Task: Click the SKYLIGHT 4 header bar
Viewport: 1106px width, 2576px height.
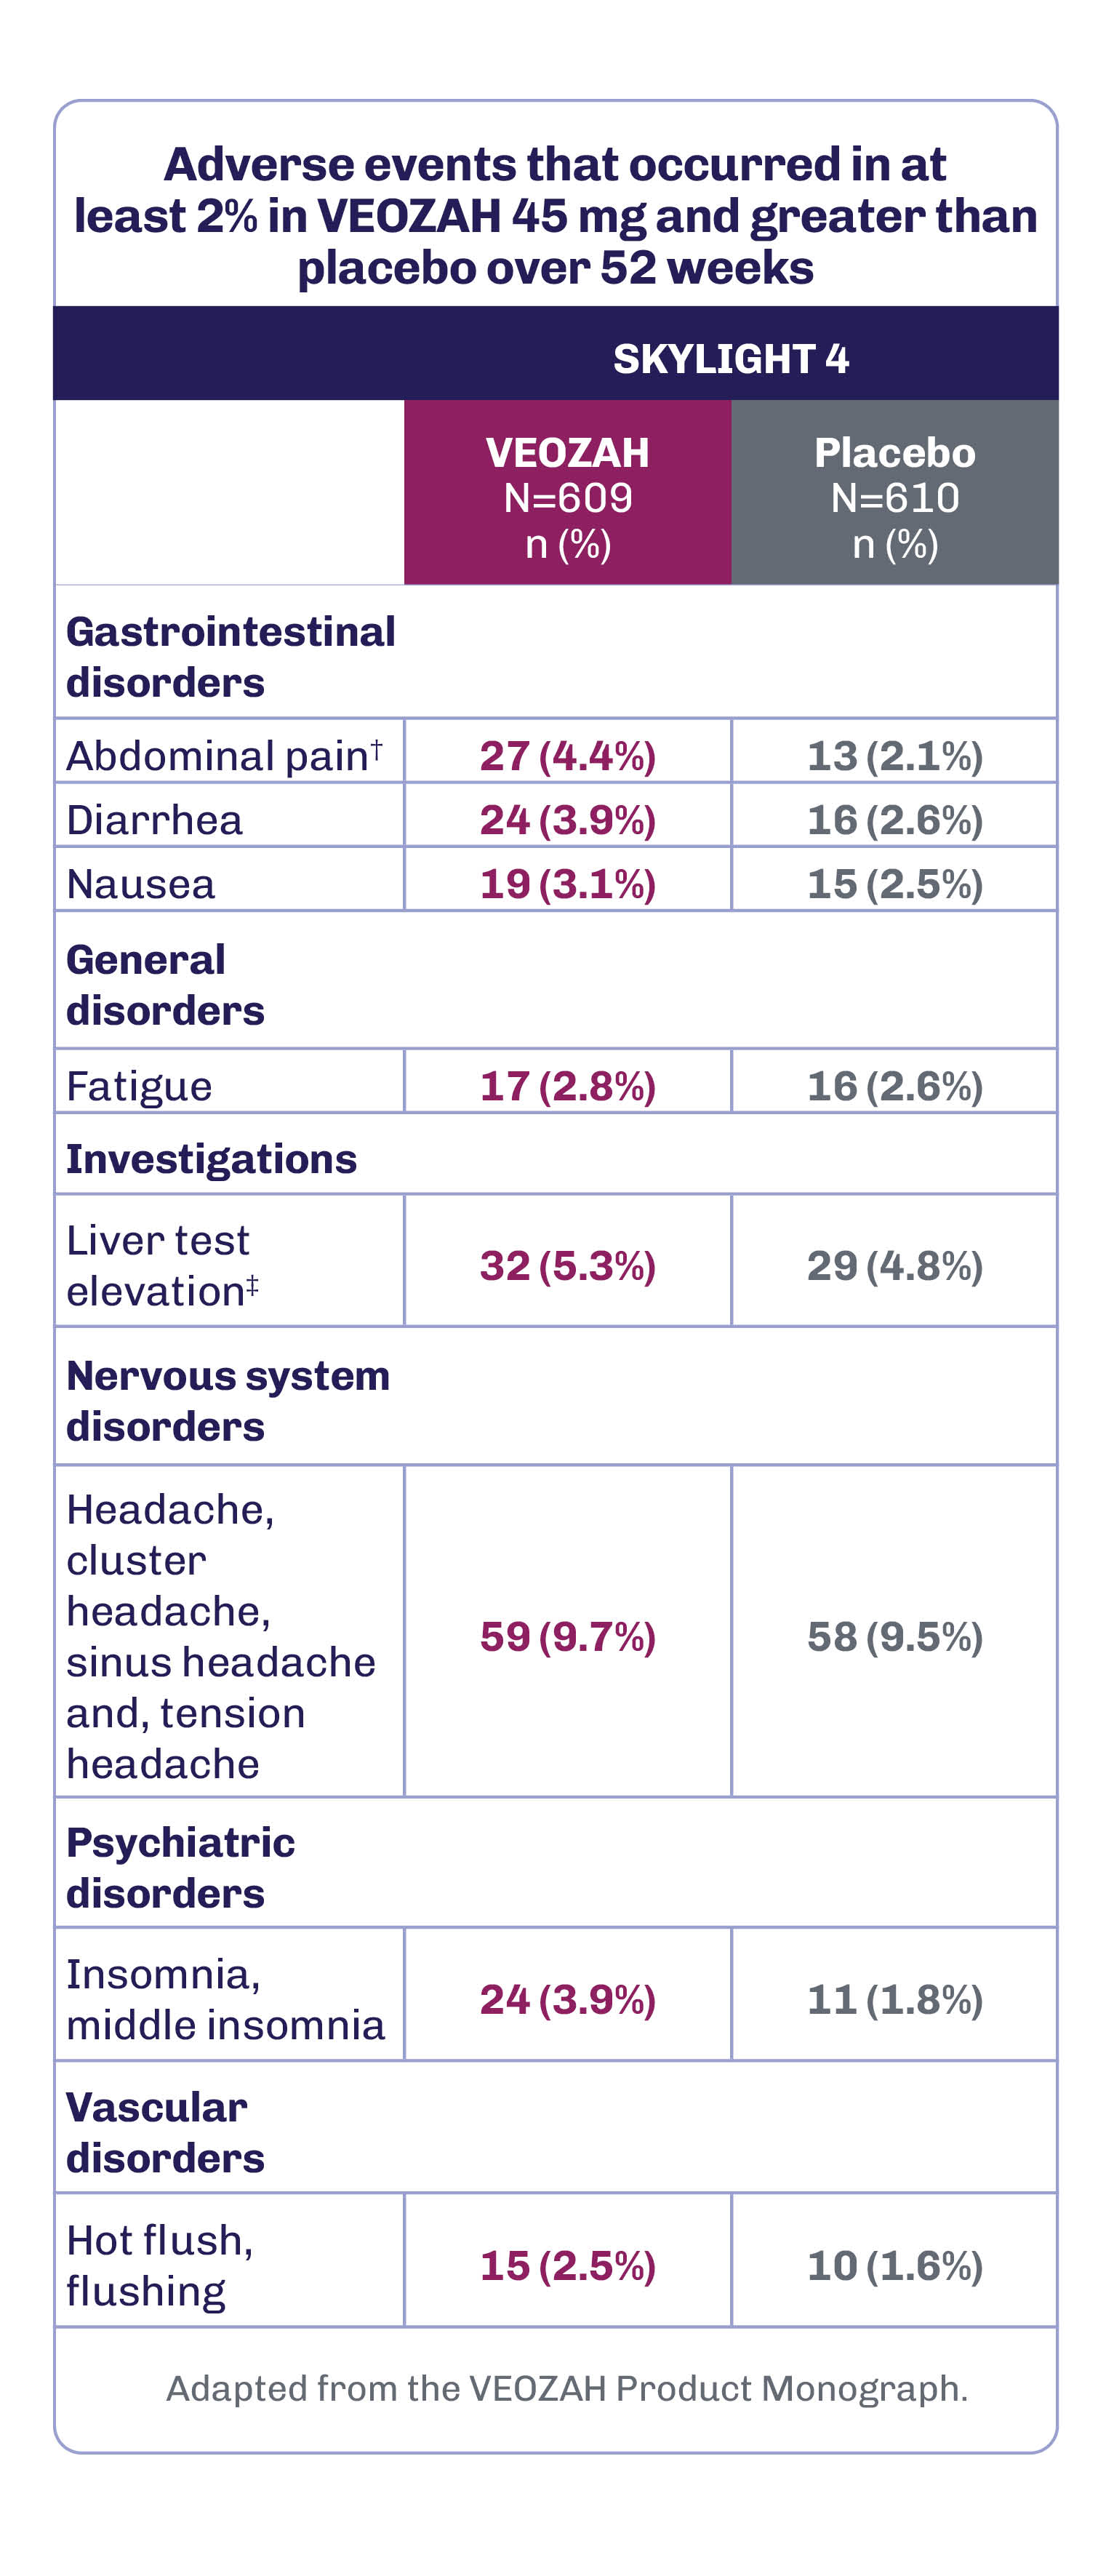Action: coord(730,358)
